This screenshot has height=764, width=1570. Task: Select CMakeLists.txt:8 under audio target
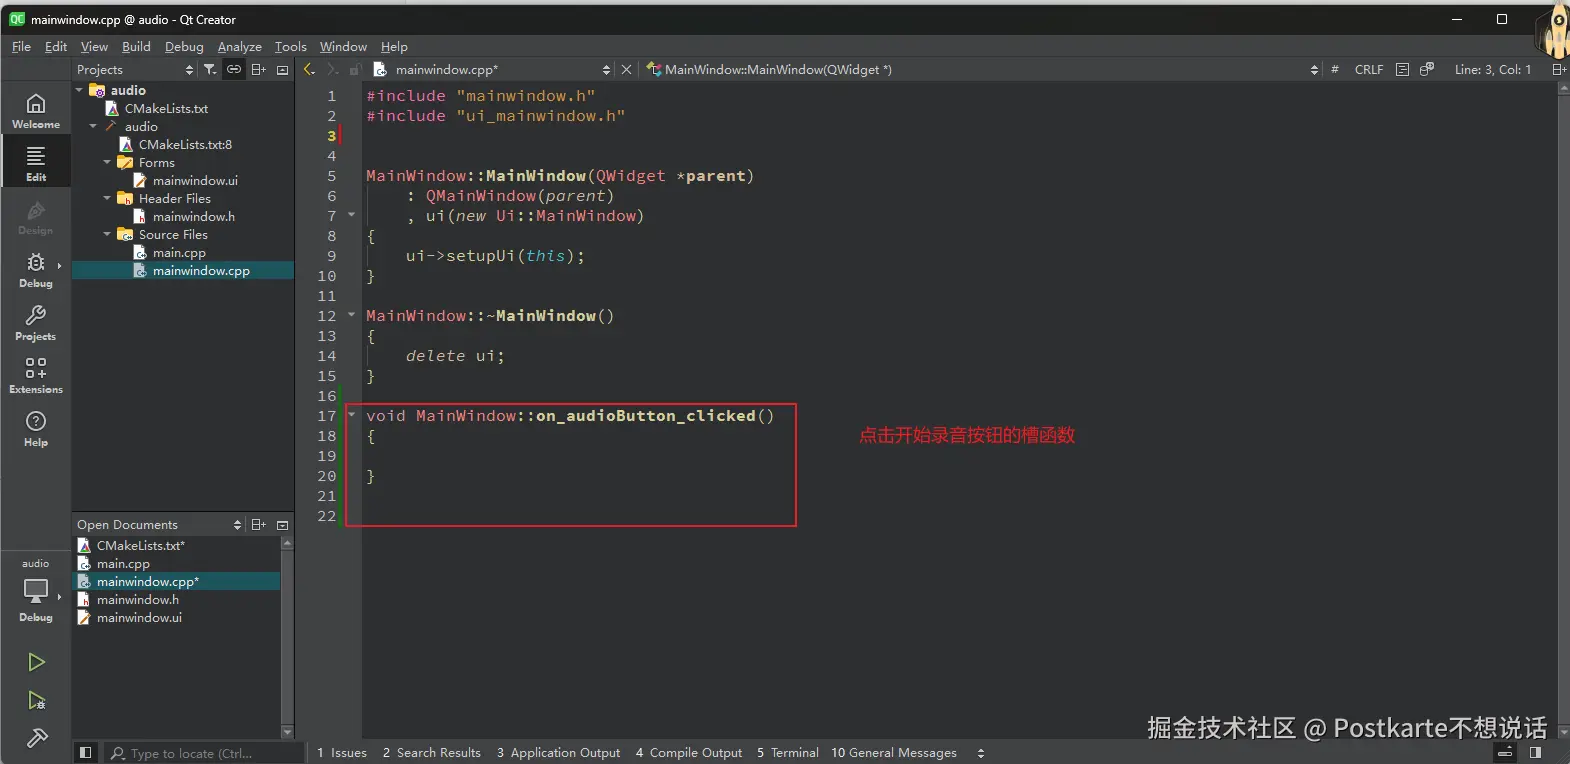point(185,144)
